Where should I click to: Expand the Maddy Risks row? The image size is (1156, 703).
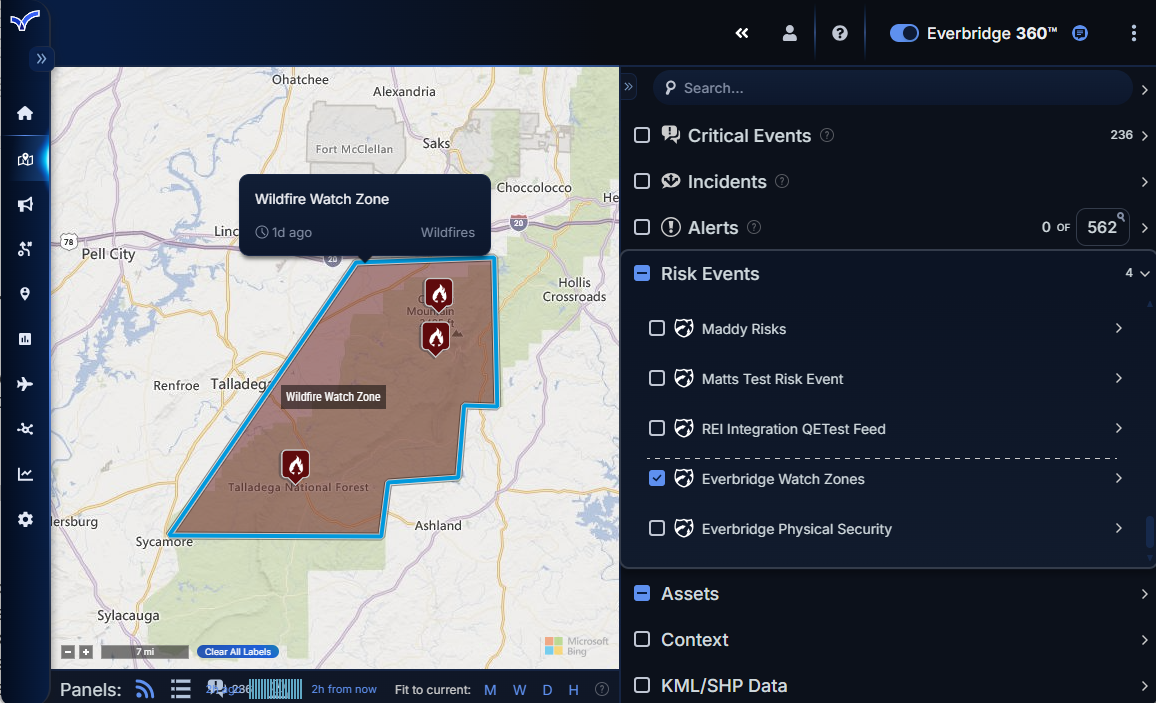[1118, 328]
